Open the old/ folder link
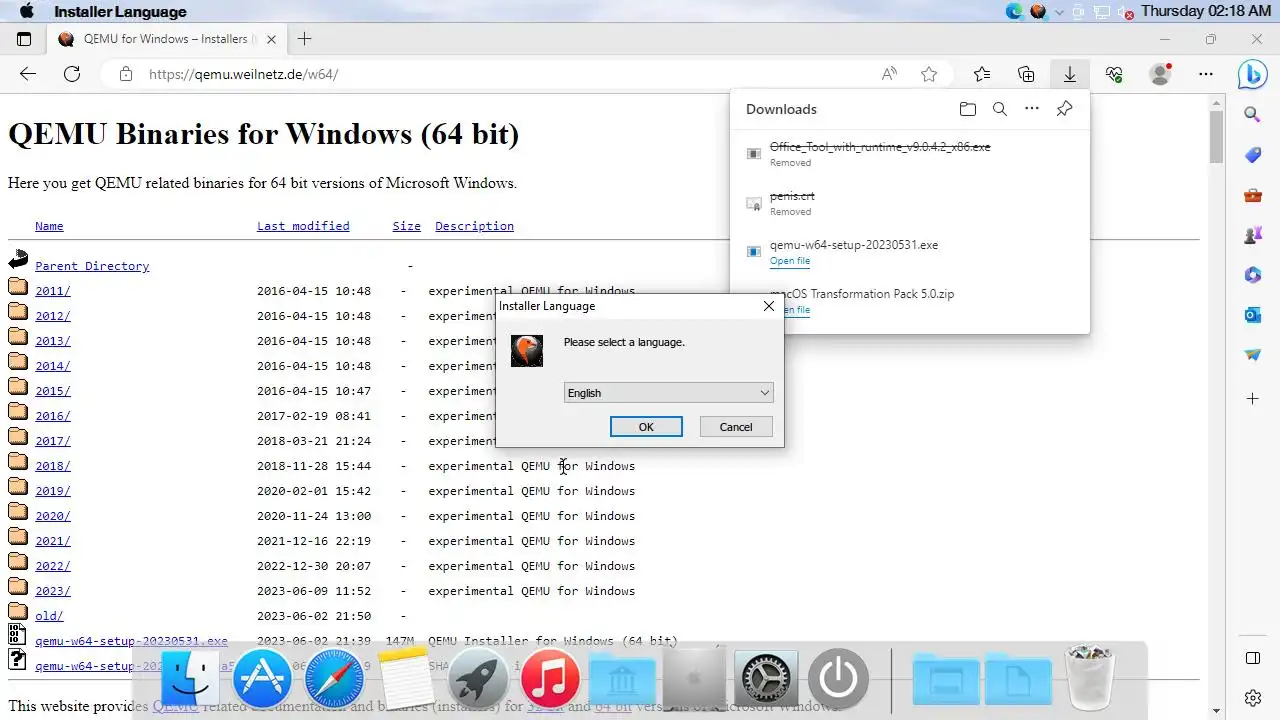 (49, 616)
